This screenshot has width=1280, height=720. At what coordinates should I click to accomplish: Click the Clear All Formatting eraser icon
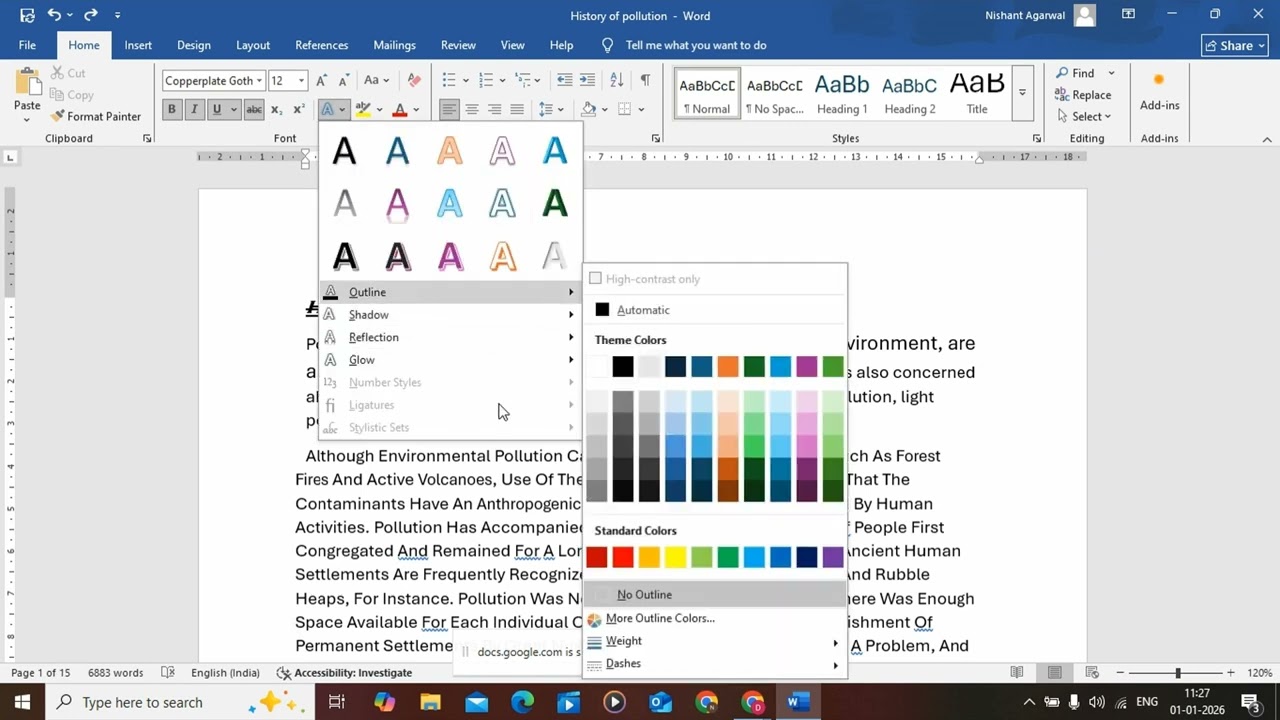click(414, 81)
